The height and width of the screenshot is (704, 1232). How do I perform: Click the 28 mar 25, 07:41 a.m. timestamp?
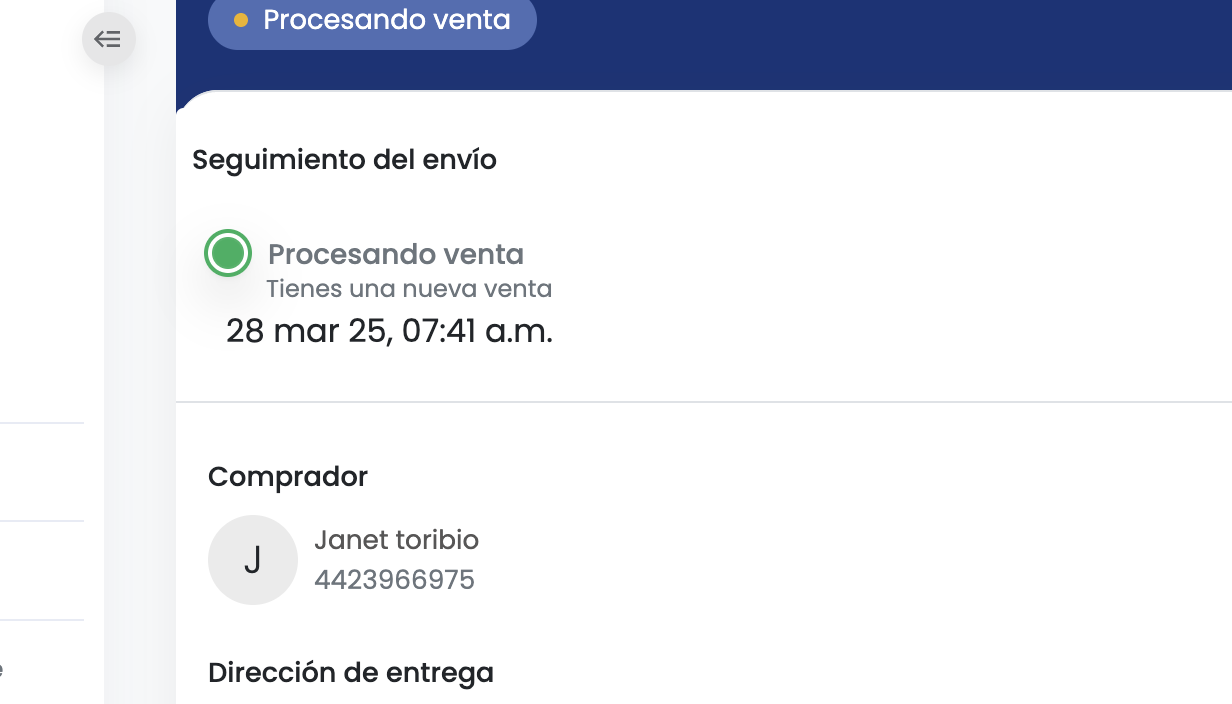click(389, 331)
